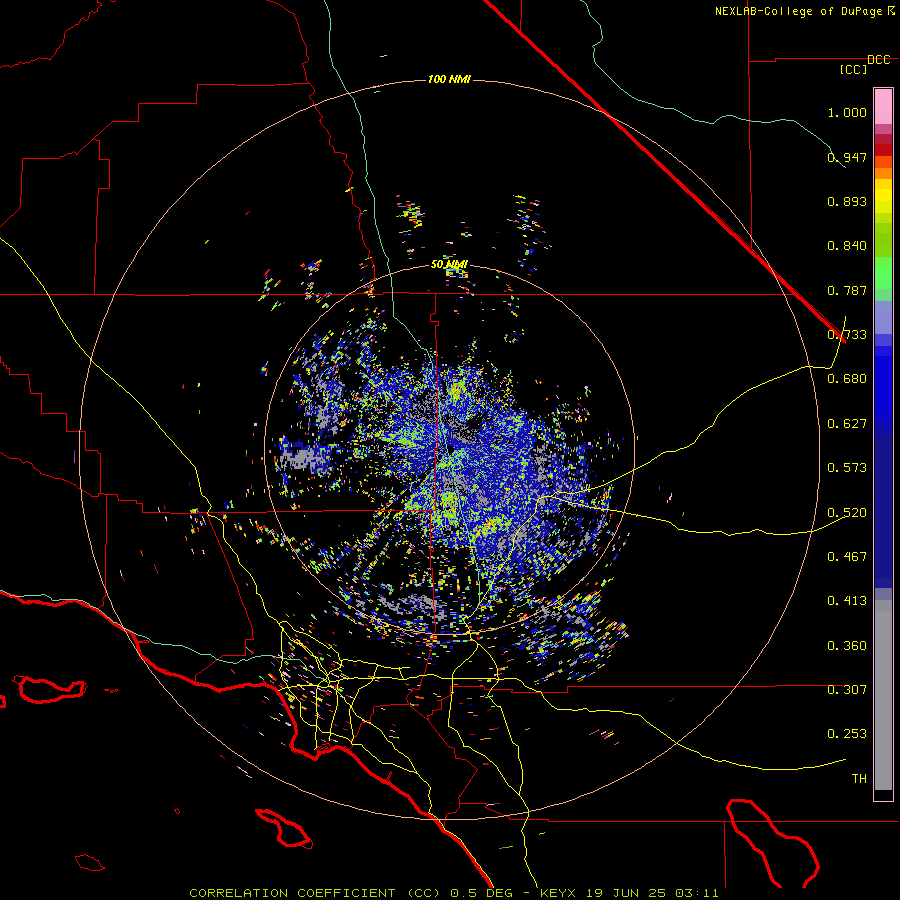Click the 0.307 legend value
This screenshot has width=900, height=900.
pos(847,690)
